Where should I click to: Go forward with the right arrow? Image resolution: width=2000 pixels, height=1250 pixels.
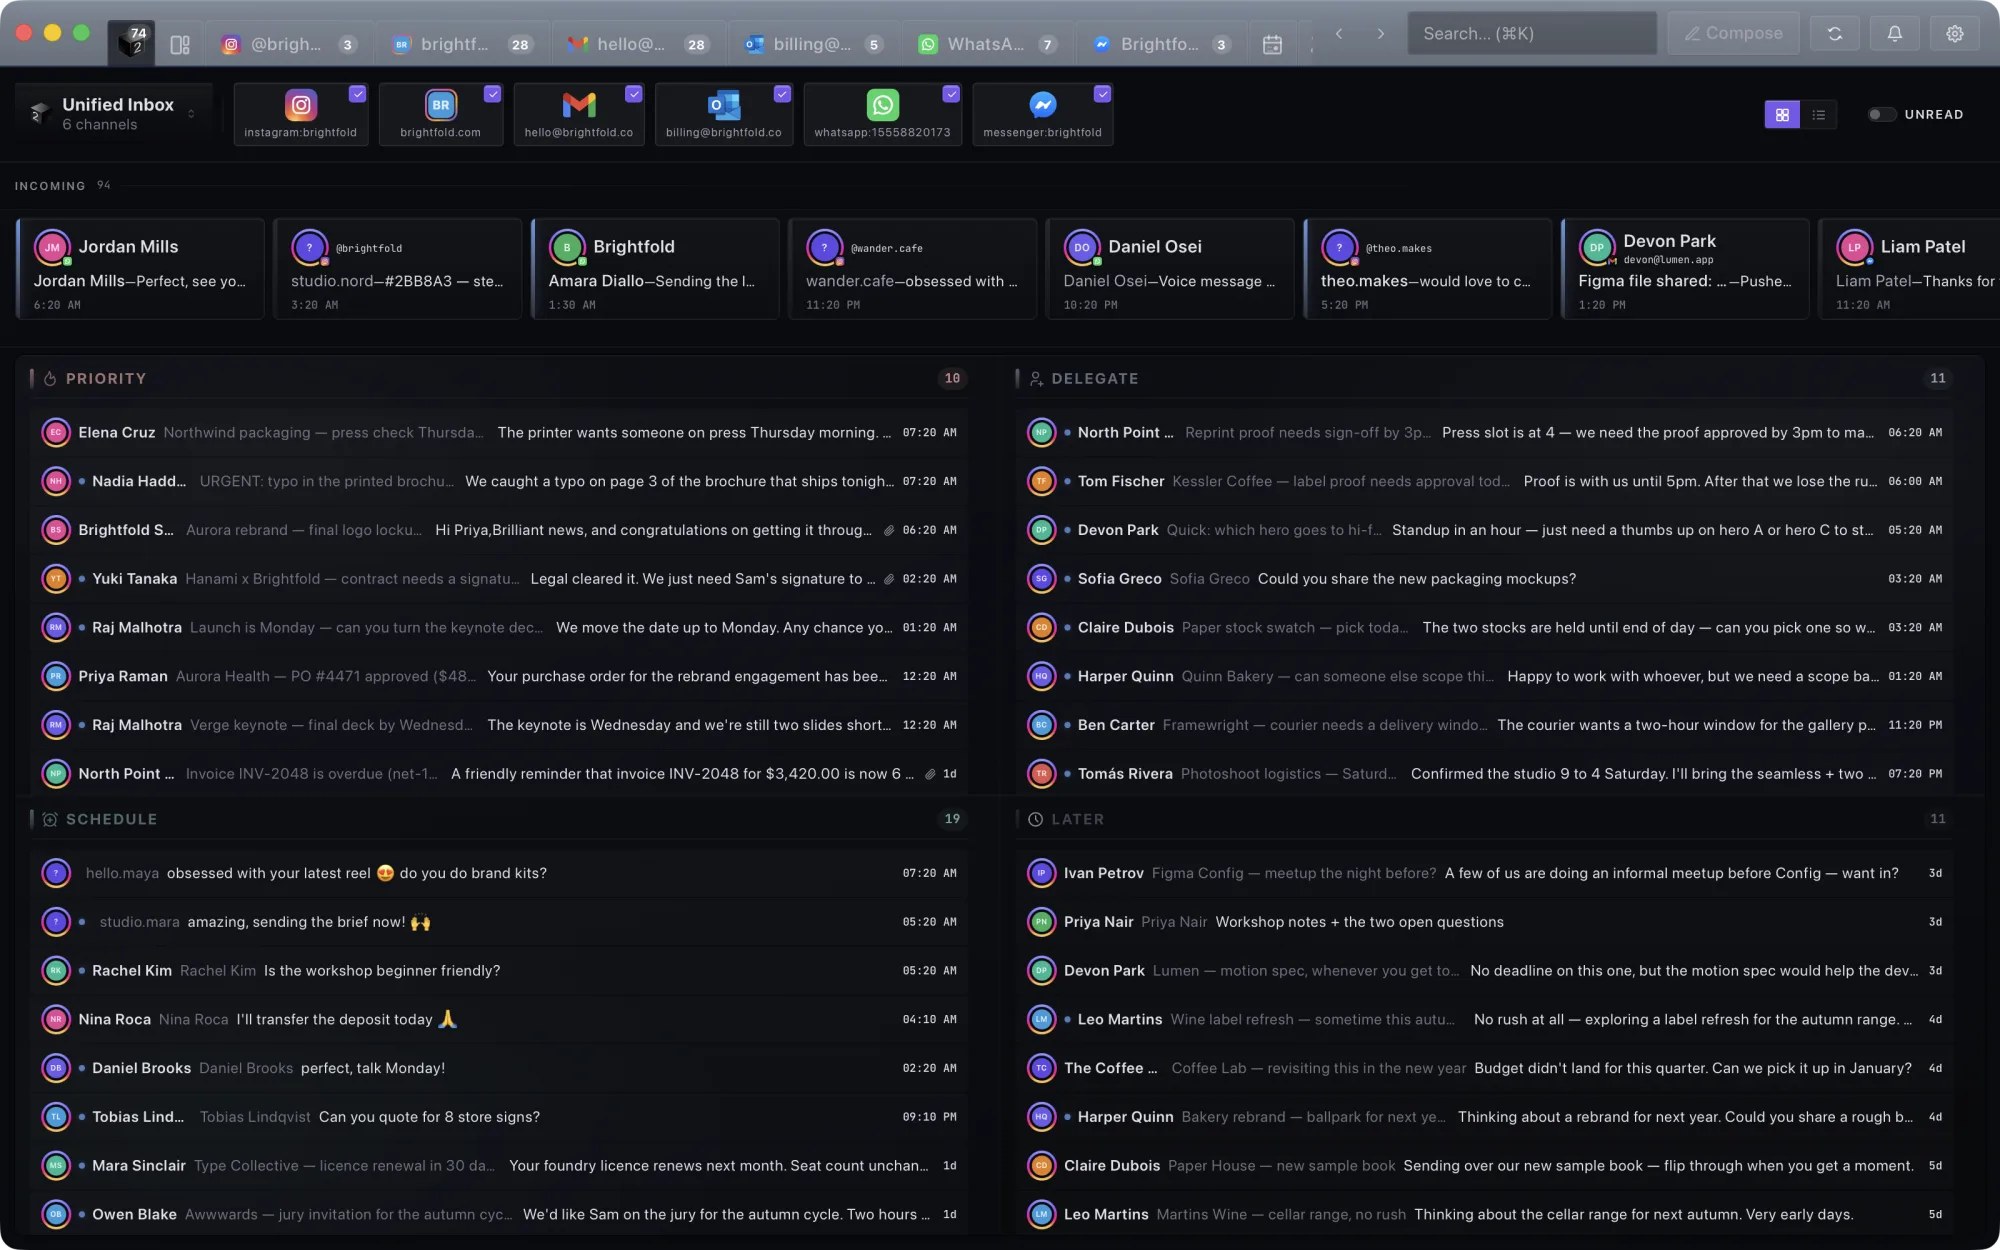1381,34
